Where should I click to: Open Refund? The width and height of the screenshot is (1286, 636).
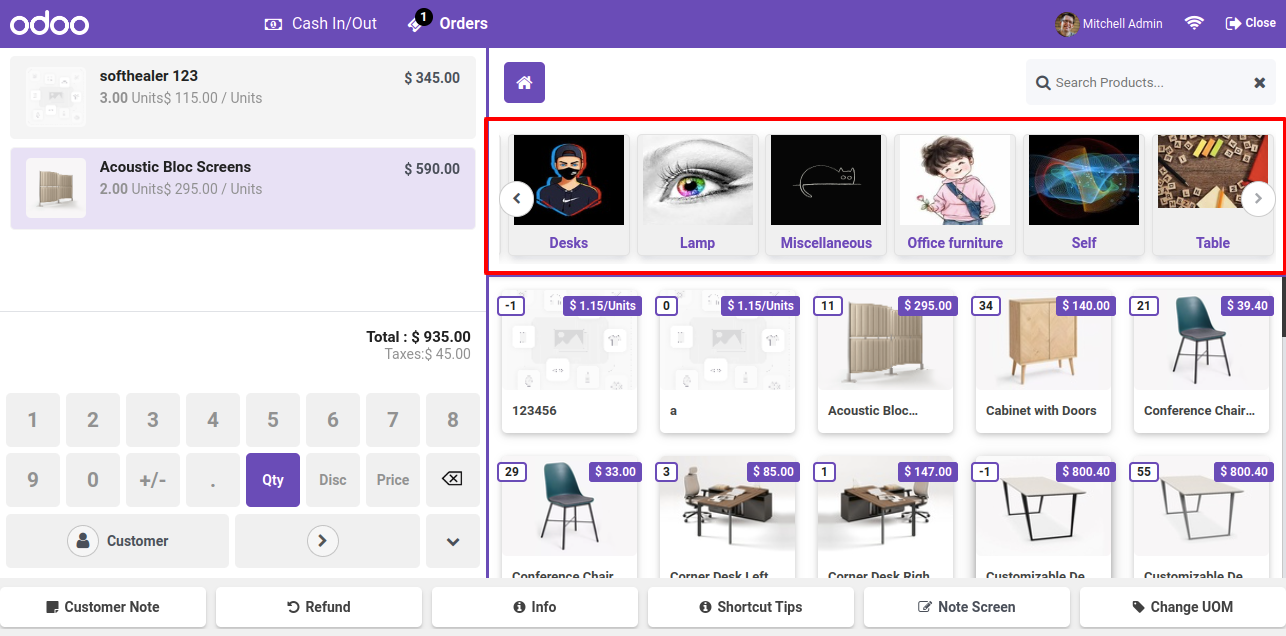(x=319, y=607)
